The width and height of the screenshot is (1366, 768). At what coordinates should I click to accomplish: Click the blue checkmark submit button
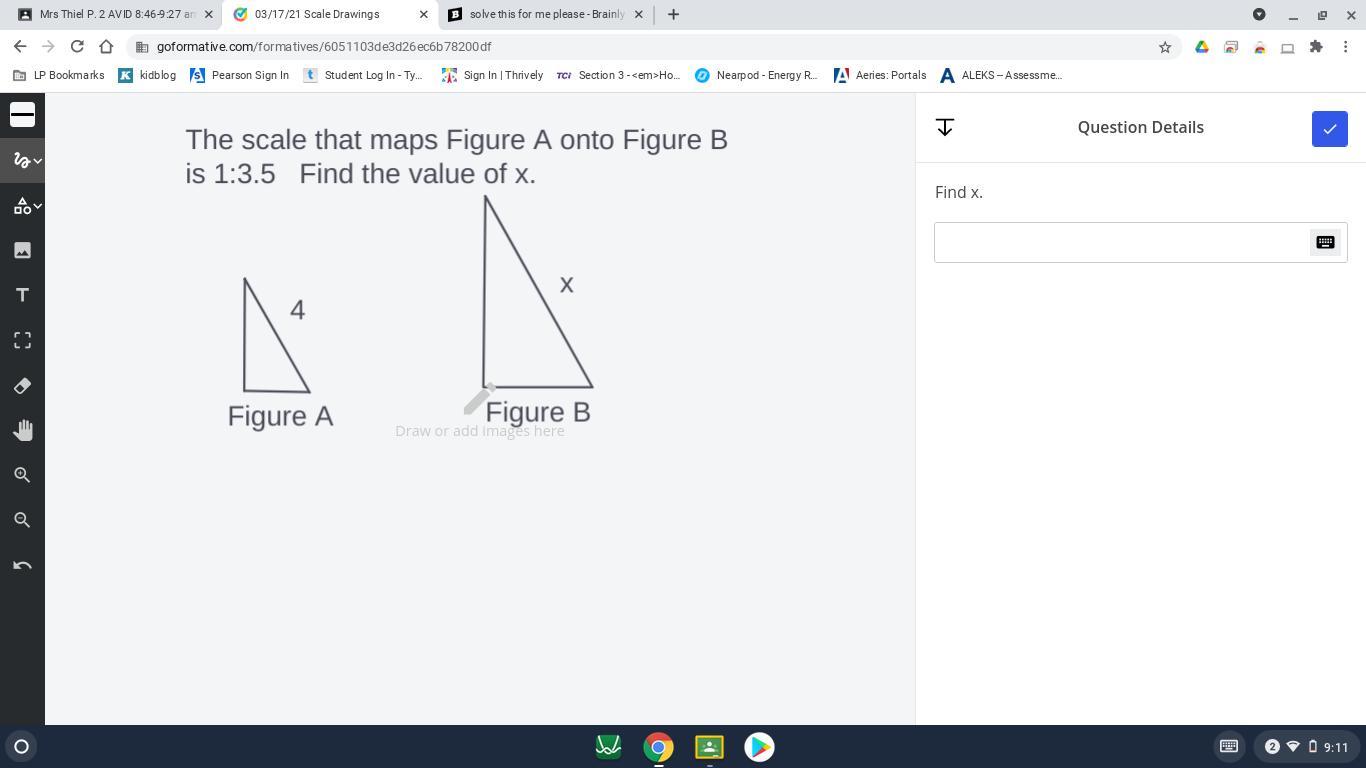tap(1329, 129)
